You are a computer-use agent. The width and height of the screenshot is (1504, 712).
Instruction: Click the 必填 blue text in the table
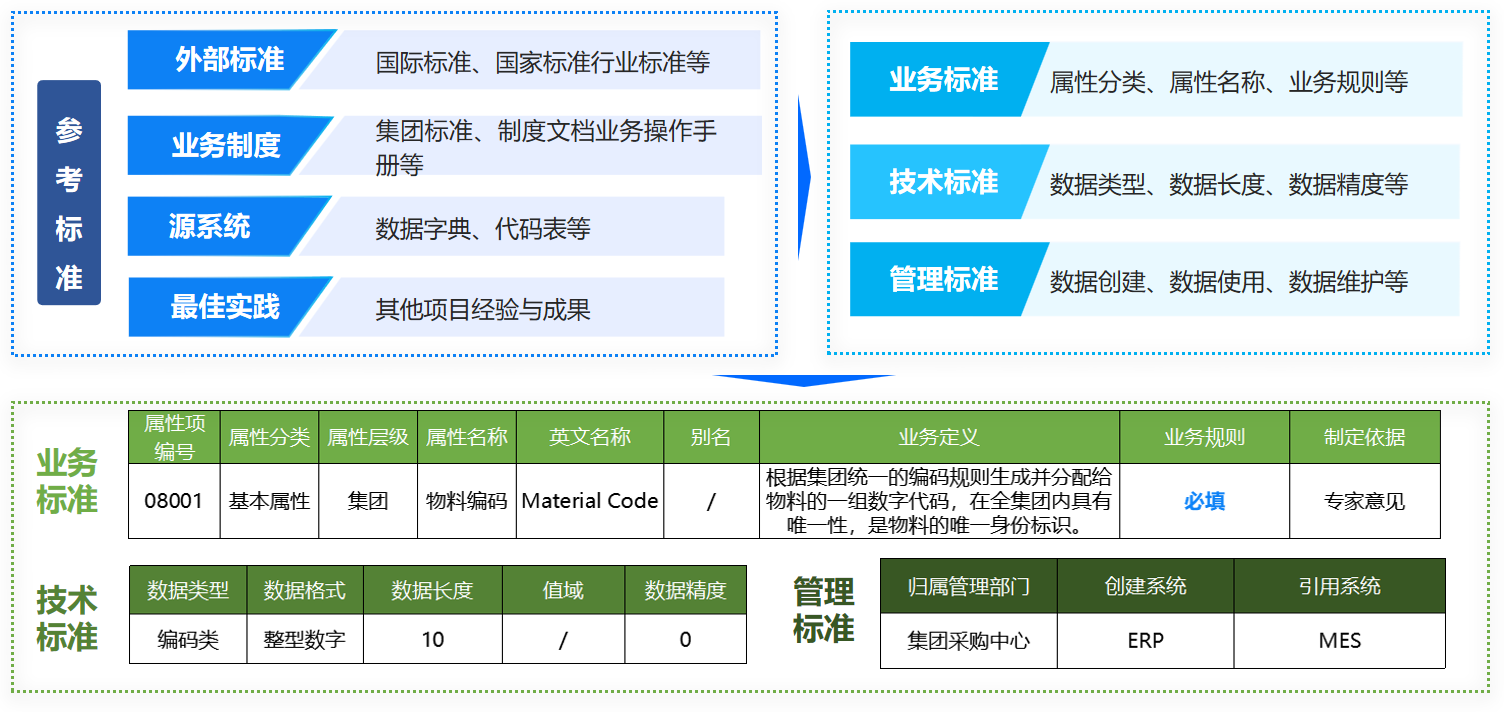click(1204, 501)
